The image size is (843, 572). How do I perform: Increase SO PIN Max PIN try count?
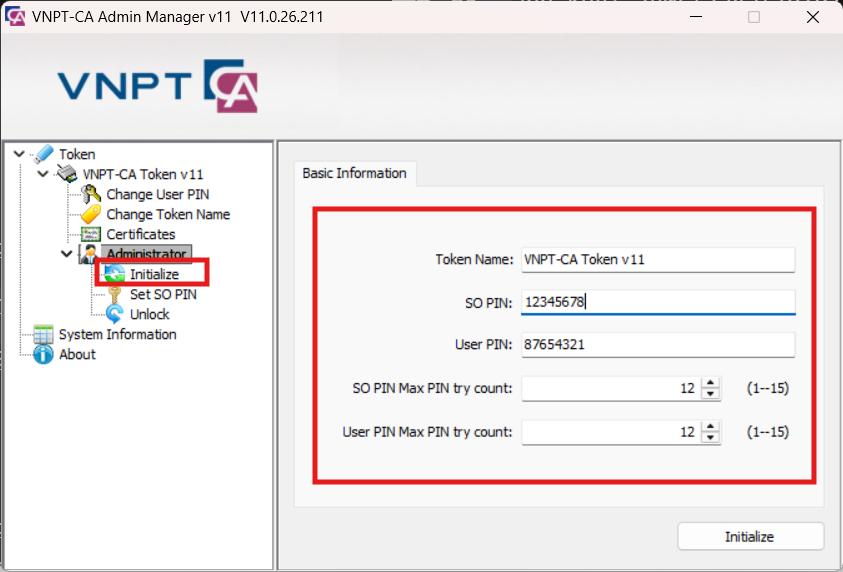(711, 383)
